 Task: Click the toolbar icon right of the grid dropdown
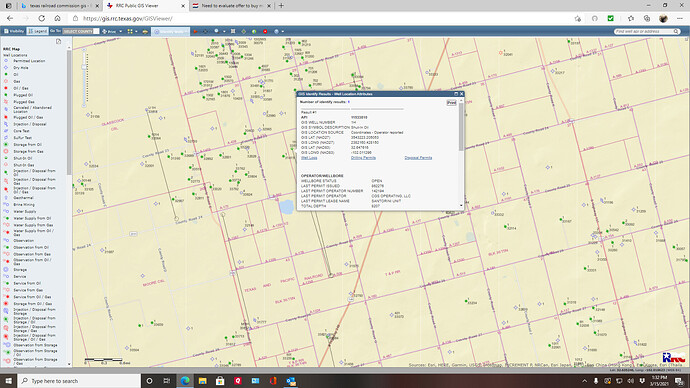(x=145, y=31)
